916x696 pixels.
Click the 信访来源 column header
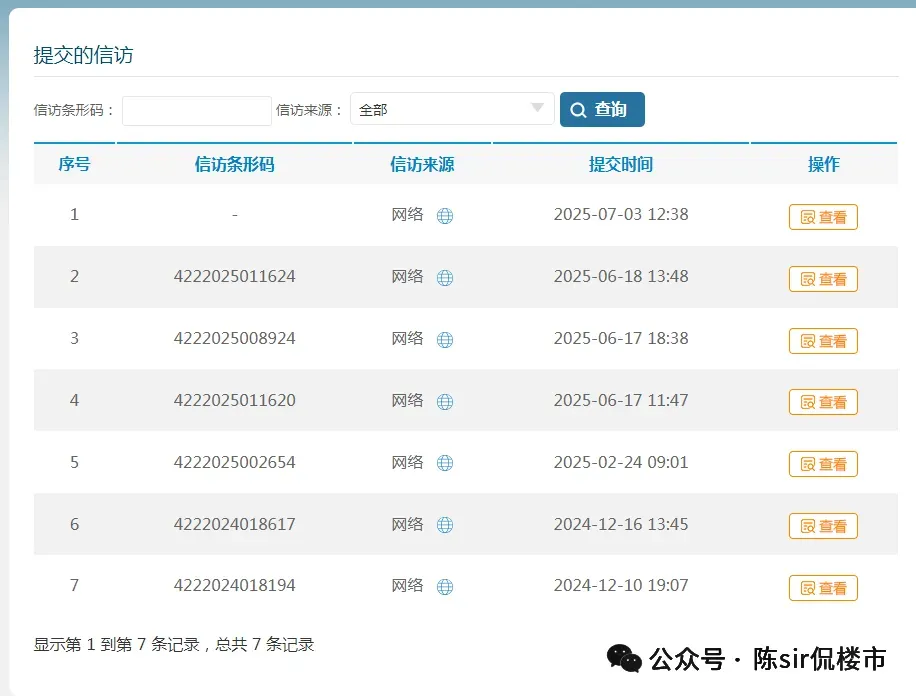(422, 164)
